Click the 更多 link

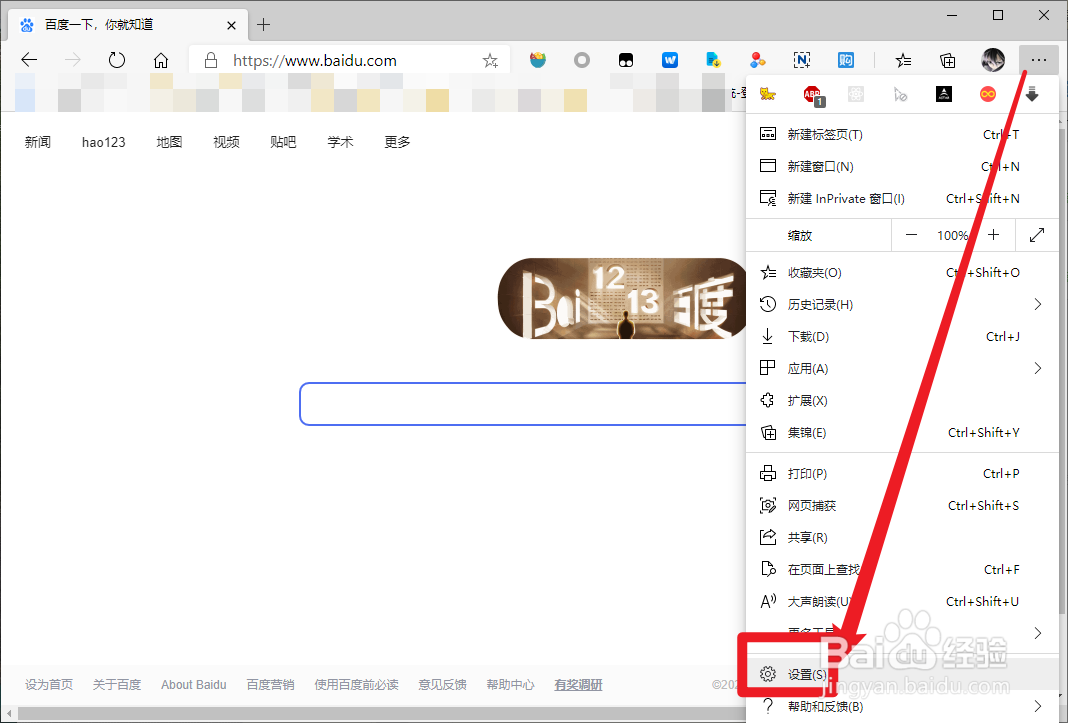pyautogui.click(x=397, y=142)
